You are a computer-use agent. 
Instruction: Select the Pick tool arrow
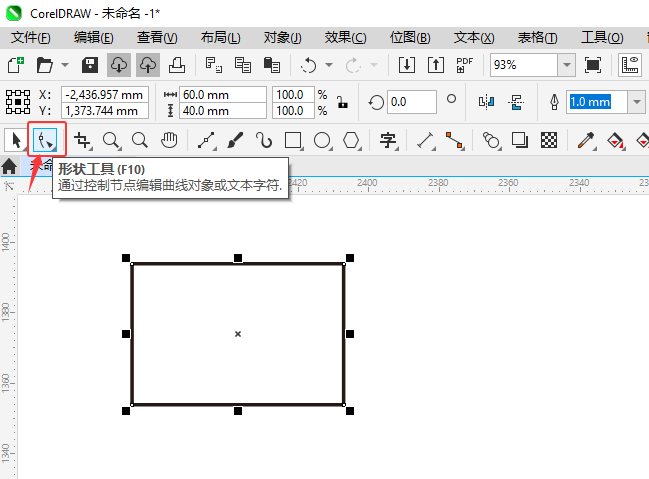tap(16, 140)
